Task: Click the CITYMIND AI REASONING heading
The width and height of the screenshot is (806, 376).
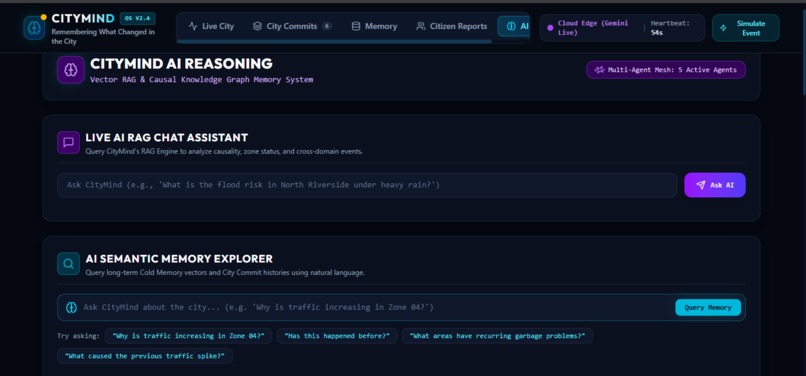Action: pyautogui.click(x=181, y=64)
